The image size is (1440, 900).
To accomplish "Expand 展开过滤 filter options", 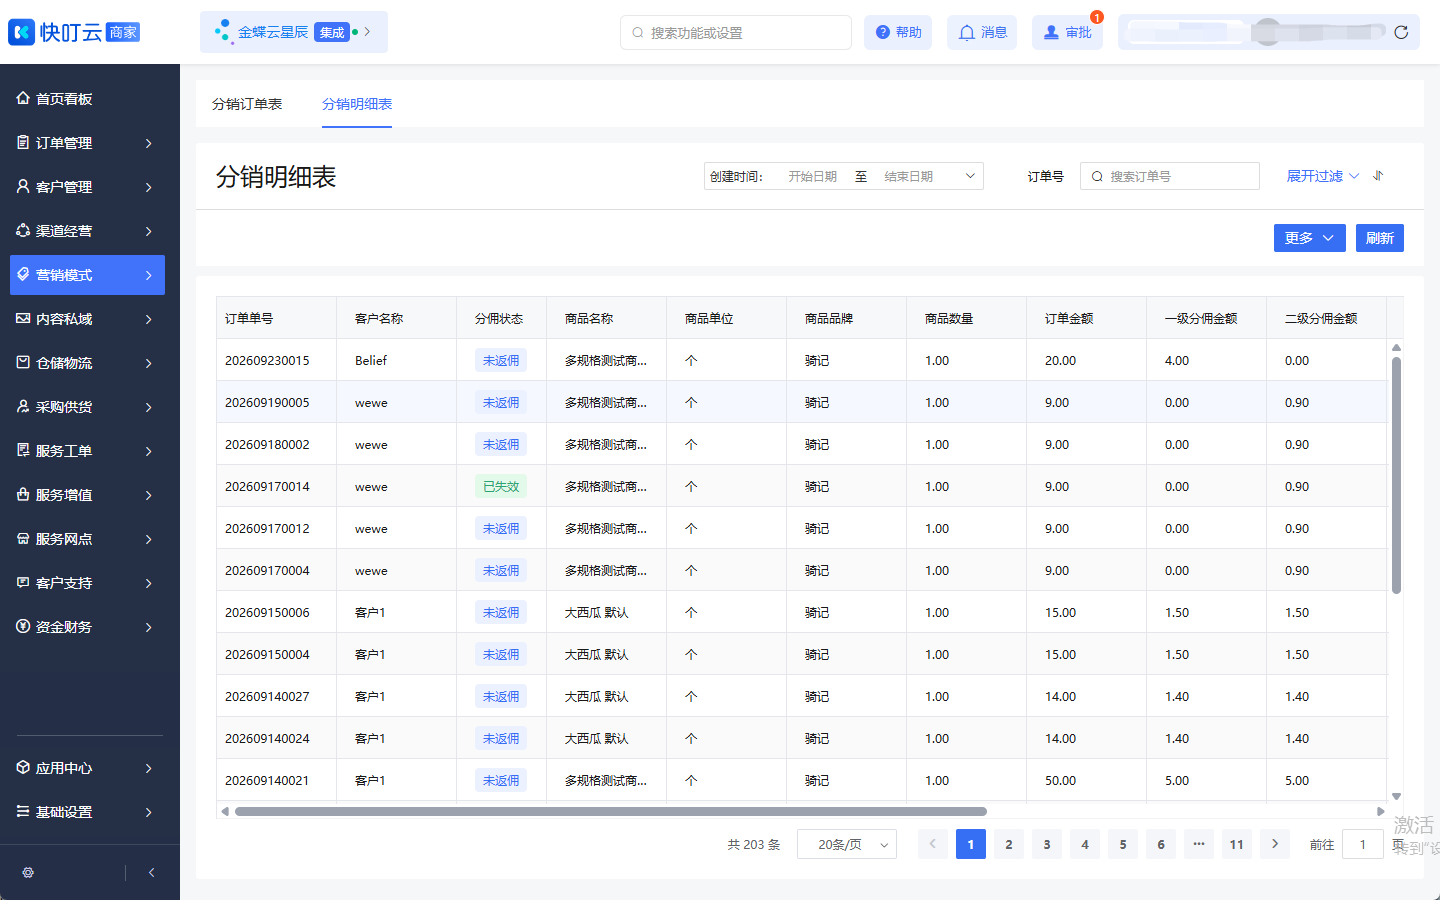I will (x=1322, y=176).
